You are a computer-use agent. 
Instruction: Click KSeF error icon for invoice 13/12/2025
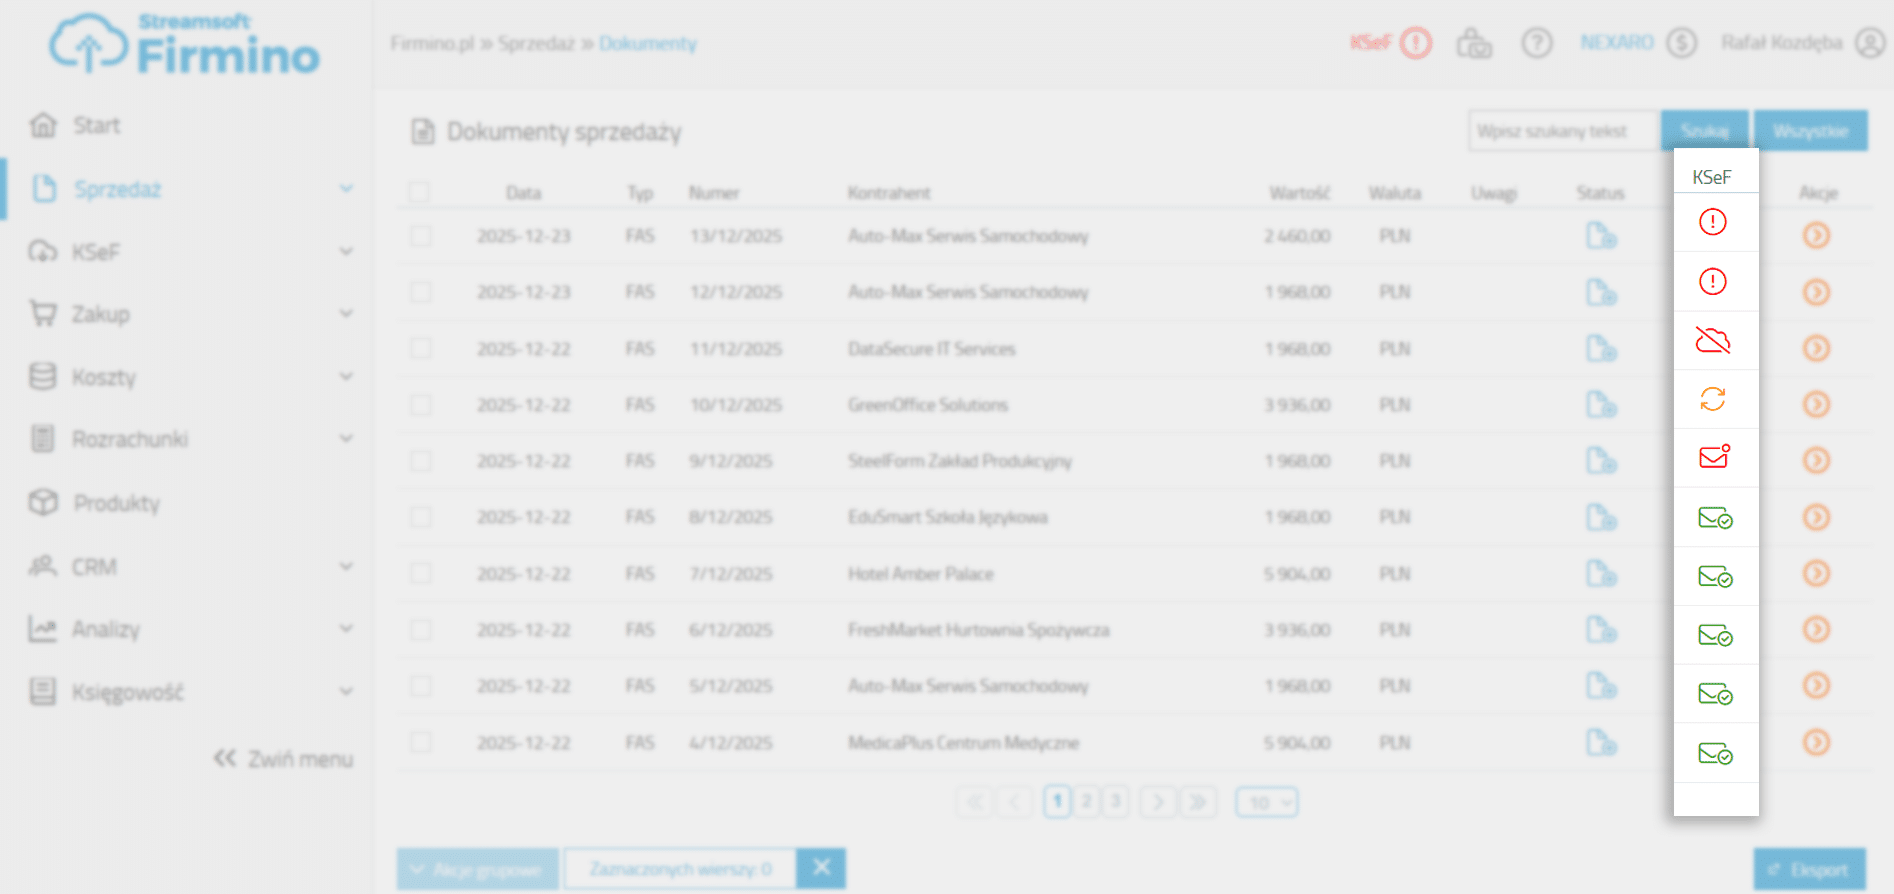tap(1712, 222)
